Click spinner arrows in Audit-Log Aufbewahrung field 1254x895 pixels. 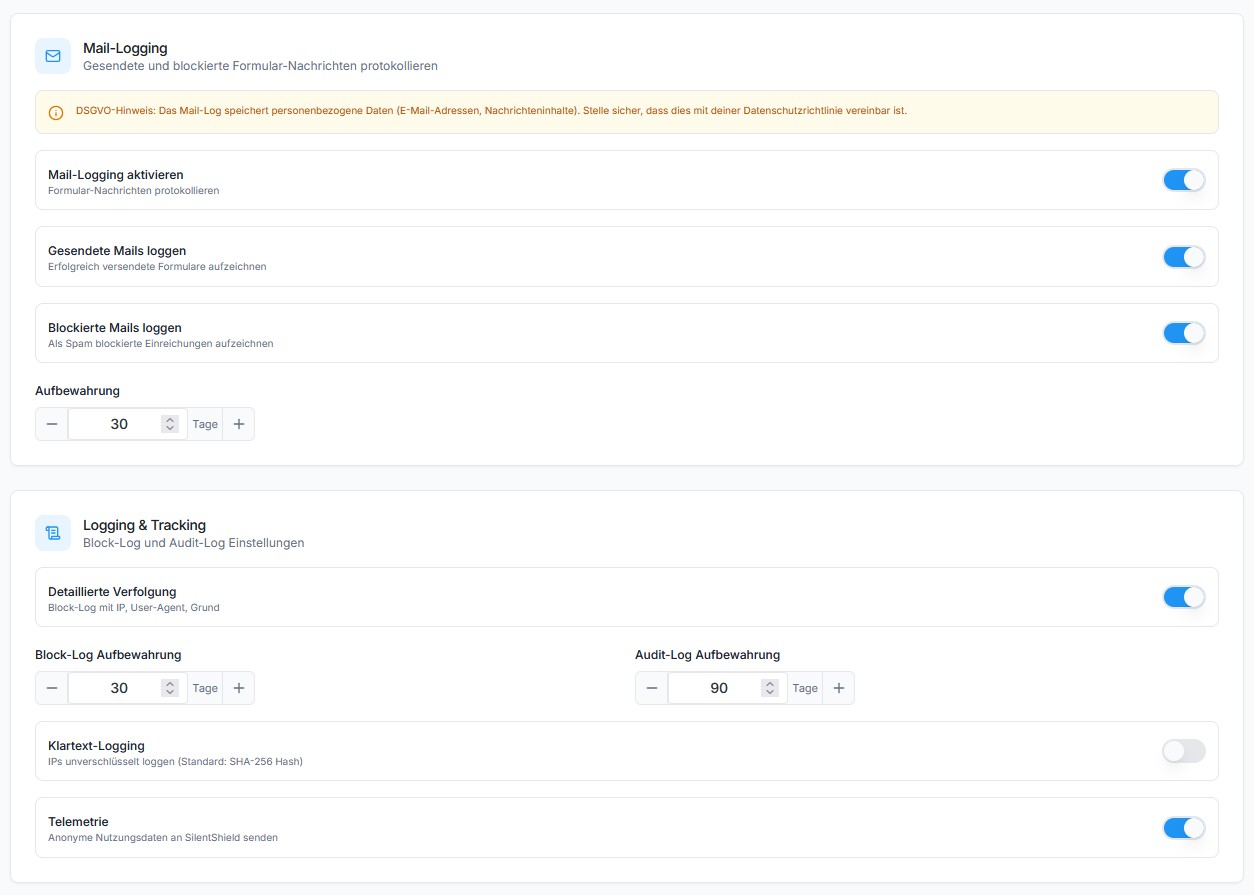point(769,688)
